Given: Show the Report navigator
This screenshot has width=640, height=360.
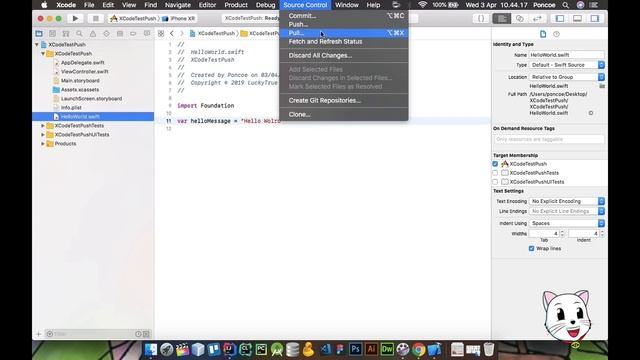Looking at the screenshot, I should coord(147,33).
